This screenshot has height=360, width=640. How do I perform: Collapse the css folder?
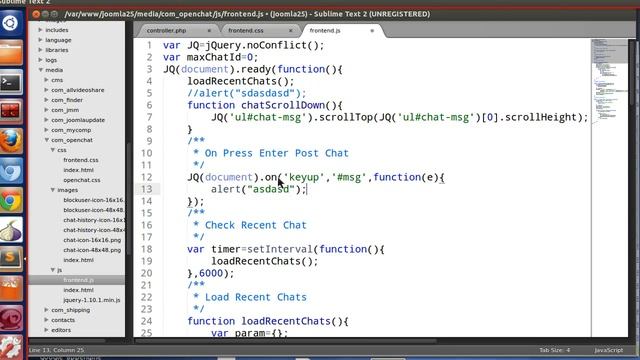point(53,150)
